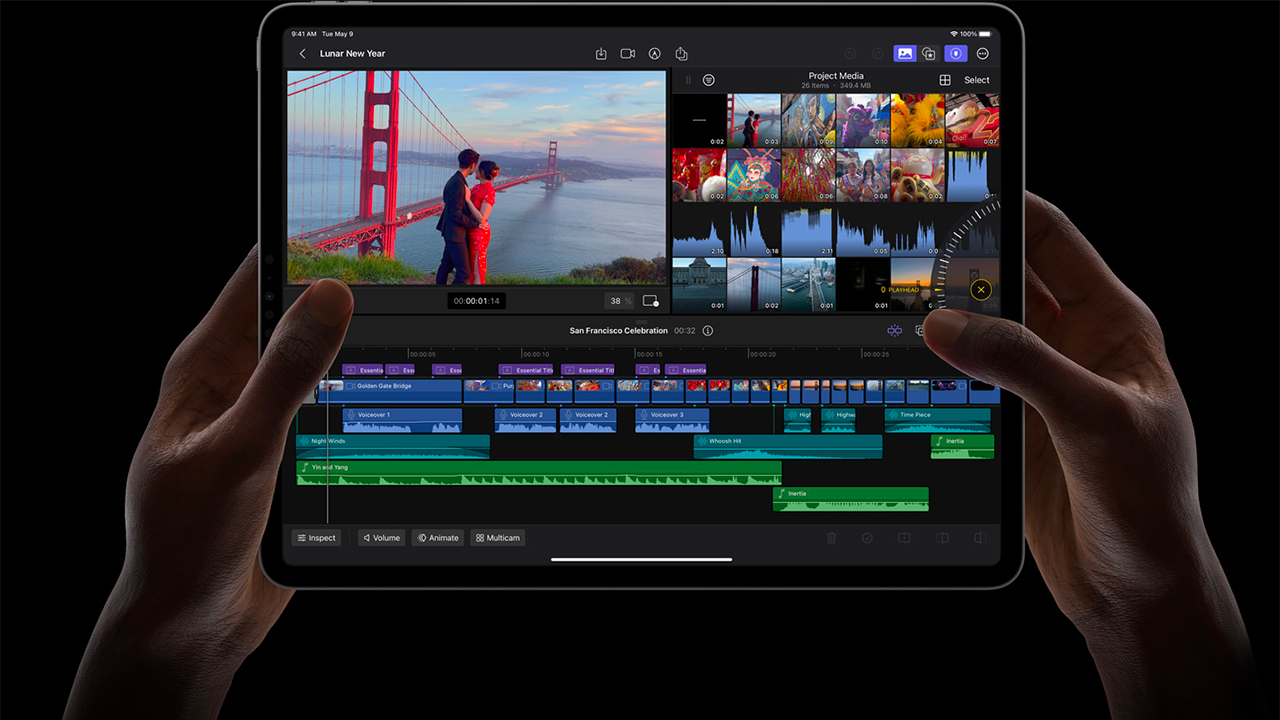This screenshot has width=1280, height=720.
Task: Tap the trim end icon in bottom bar
Action: [x=980, y=538]
